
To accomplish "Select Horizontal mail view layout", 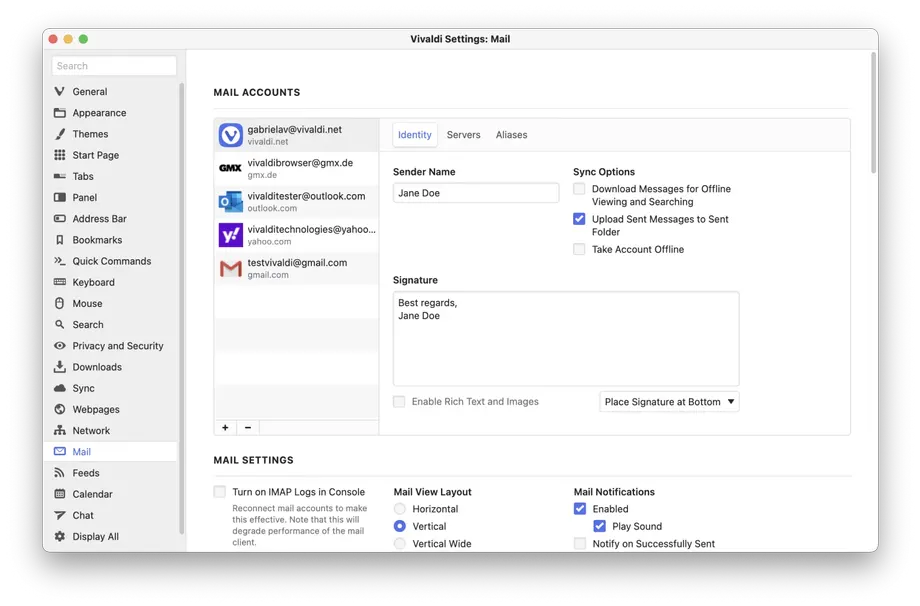I will click(x=400, y=509).
